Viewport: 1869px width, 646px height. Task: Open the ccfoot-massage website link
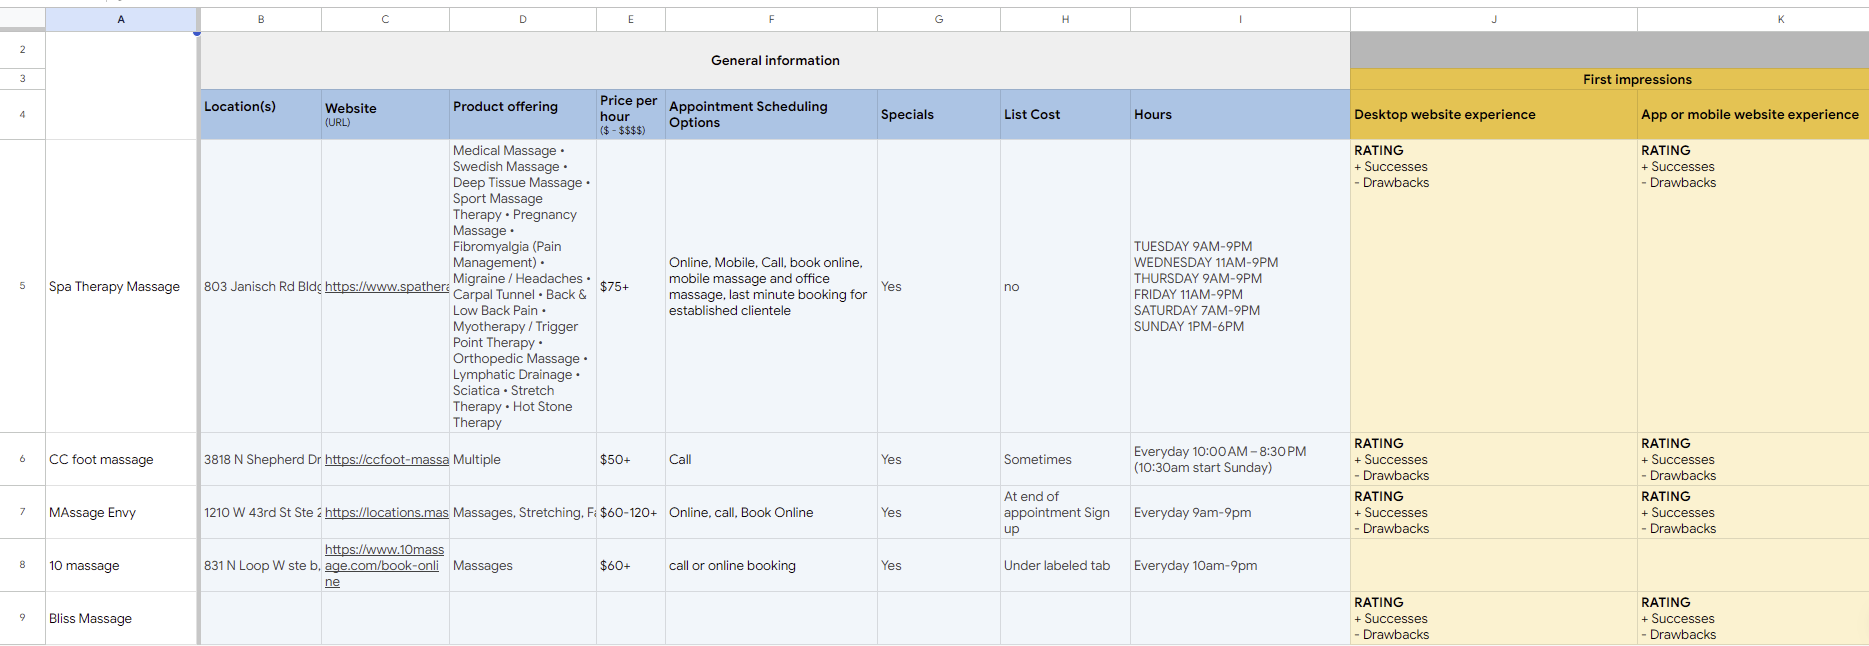tap(386, 459)
